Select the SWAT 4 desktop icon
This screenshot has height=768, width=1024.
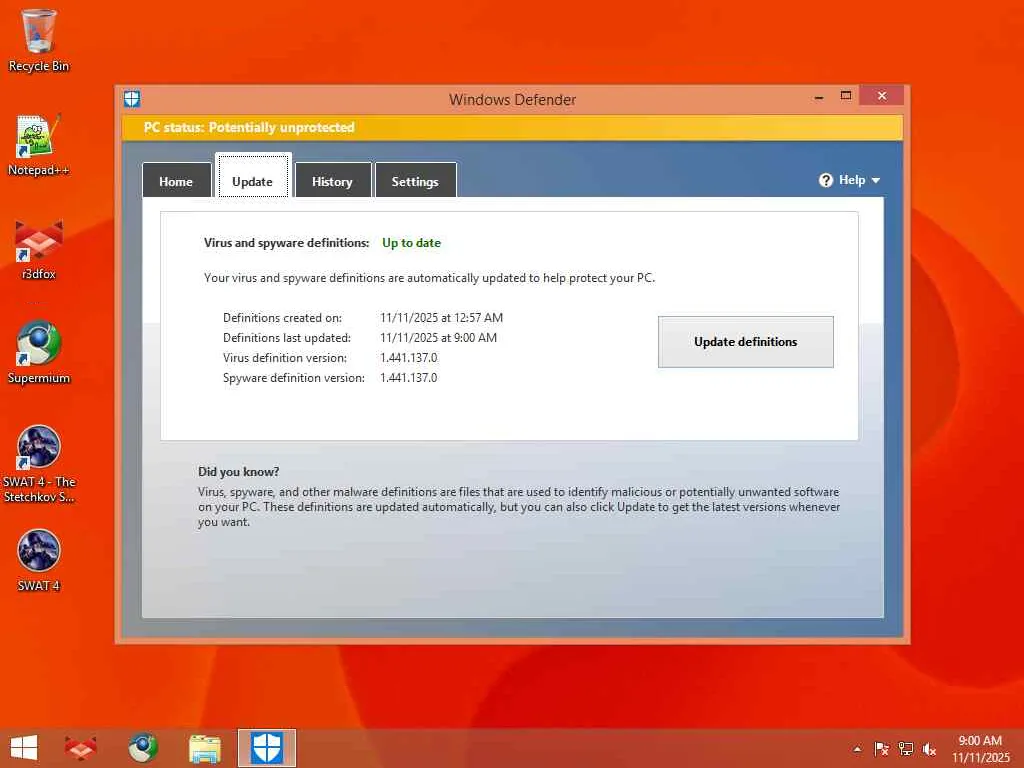39,560
